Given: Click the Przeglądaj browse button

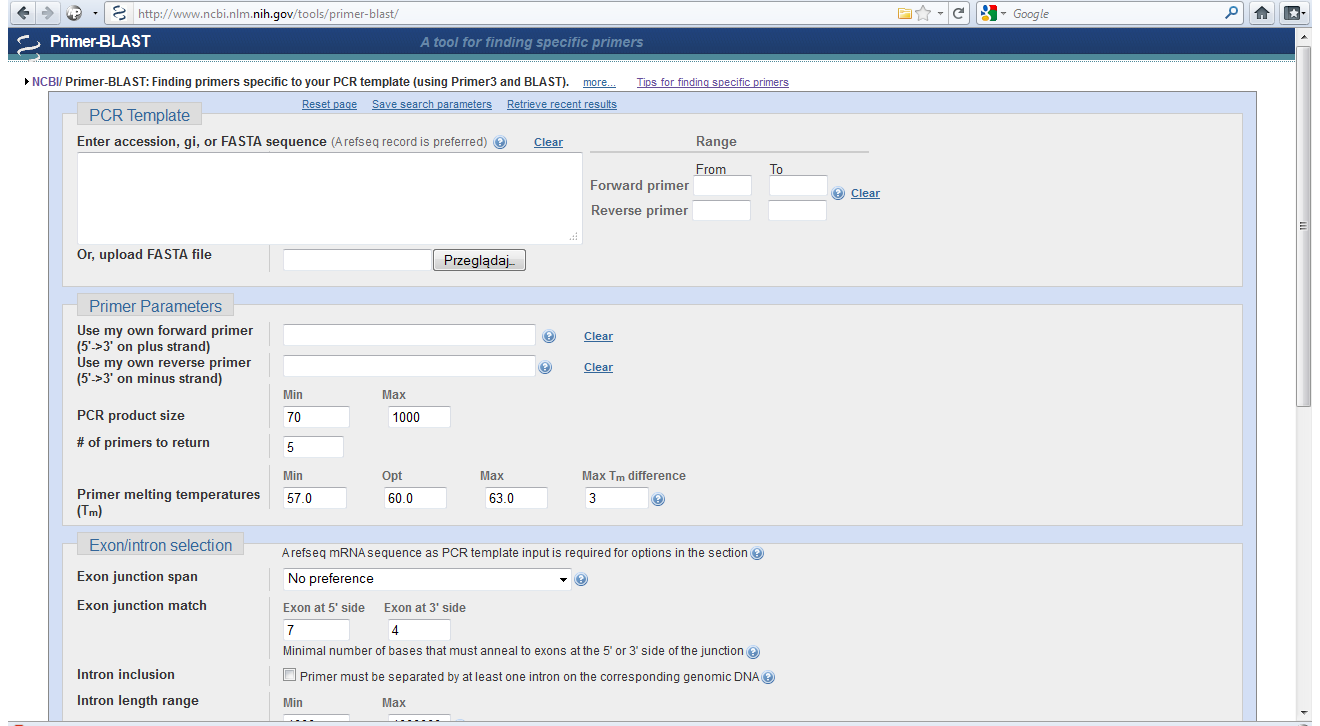Looking at the screenshot, I should point(479,260).
